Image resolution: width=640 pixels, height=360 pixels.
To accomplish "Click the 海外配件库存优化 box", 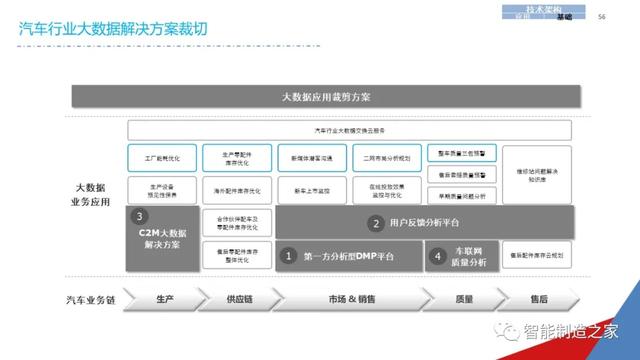I will [237, 191].
